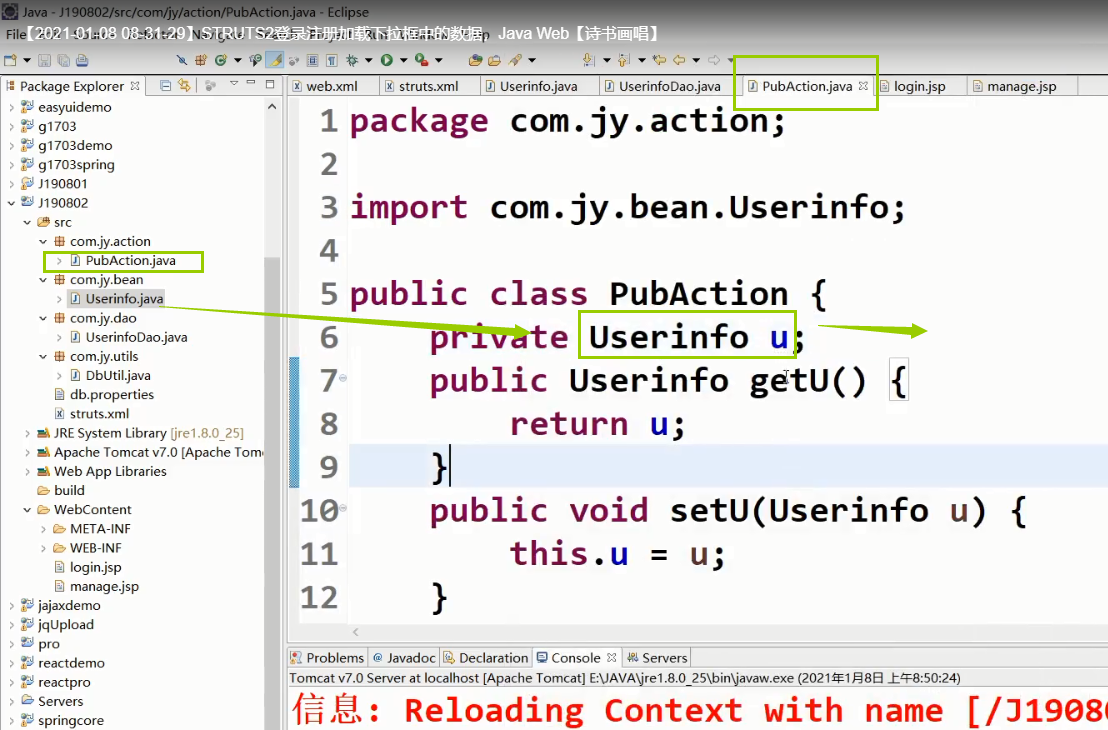The height and width of the screenshot is (730, 1108).
Task: Toggle Show Whitespace Characters
Action: (331, 60)
